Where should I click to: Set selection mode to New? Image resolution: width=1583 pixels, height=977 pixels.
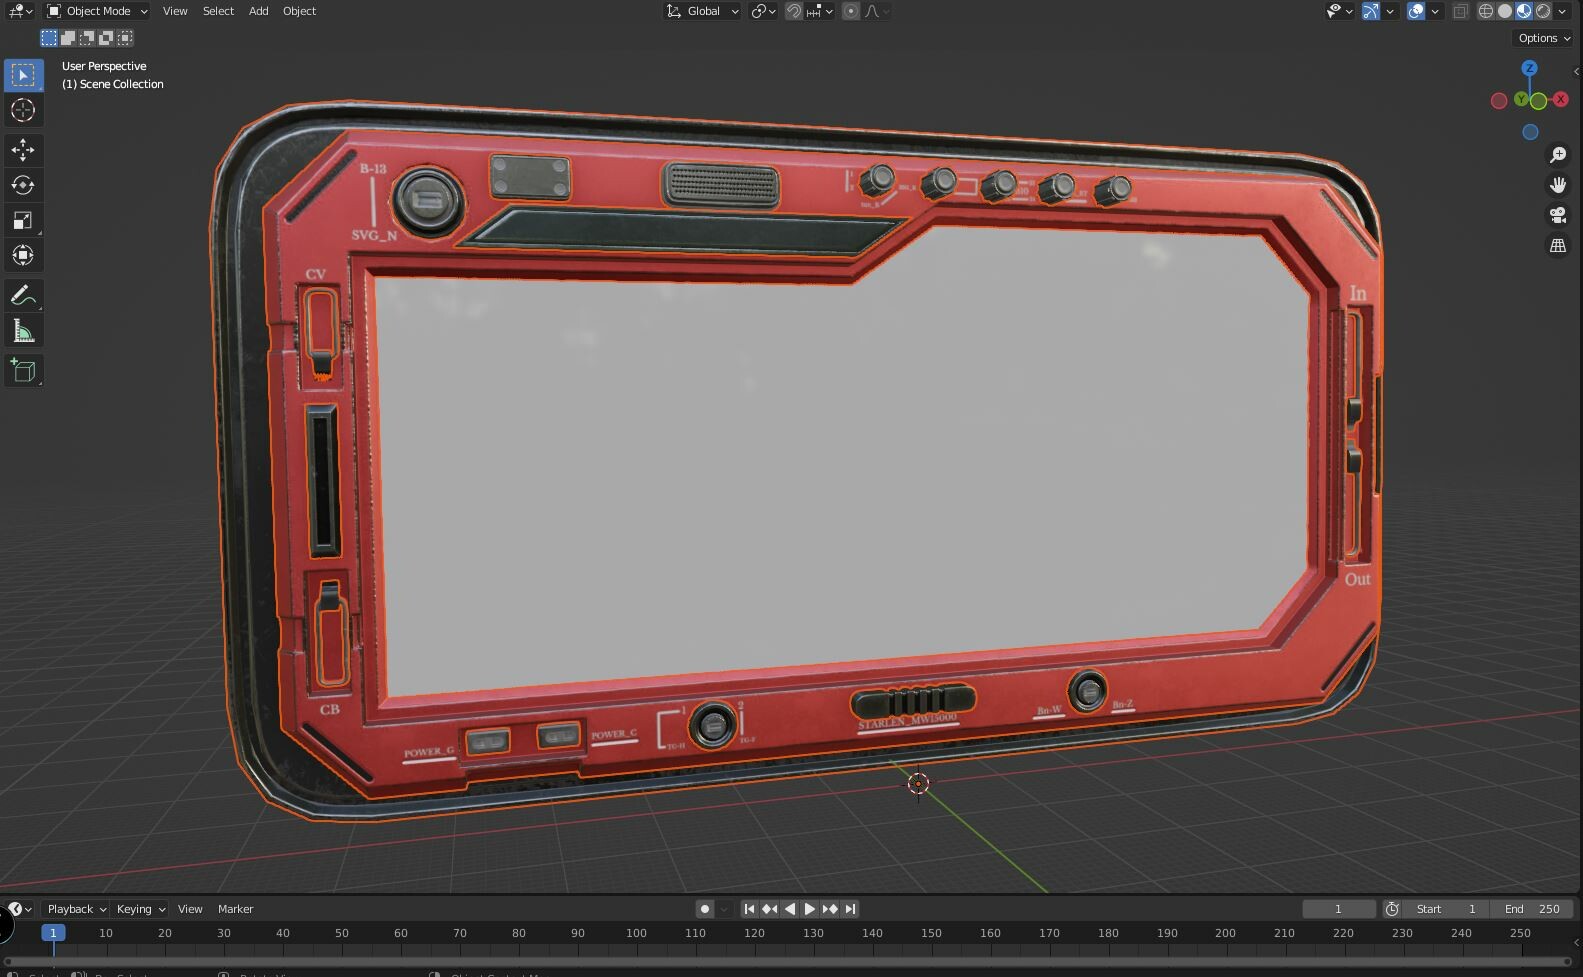[x=49, y=38]
